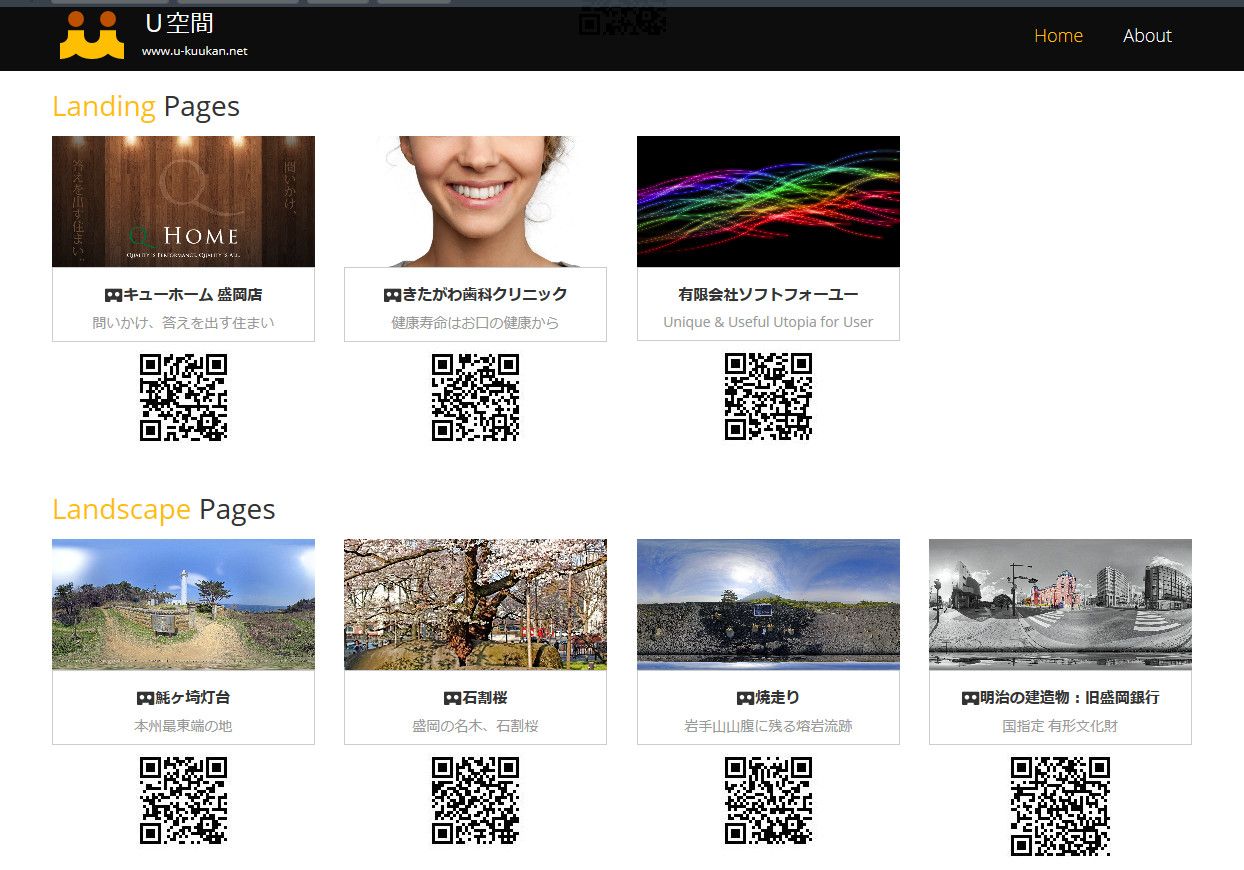This screenshot has width=1244, height=870.
Task: Click the U空間 orange logo icon
Action: pyautogui.click(x=92, y=35)
